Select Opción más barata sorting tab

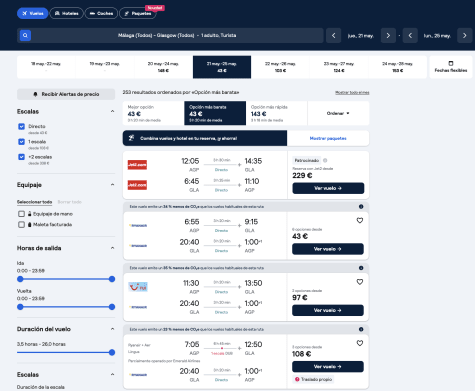pyautogui.click(x=215, y=113)
